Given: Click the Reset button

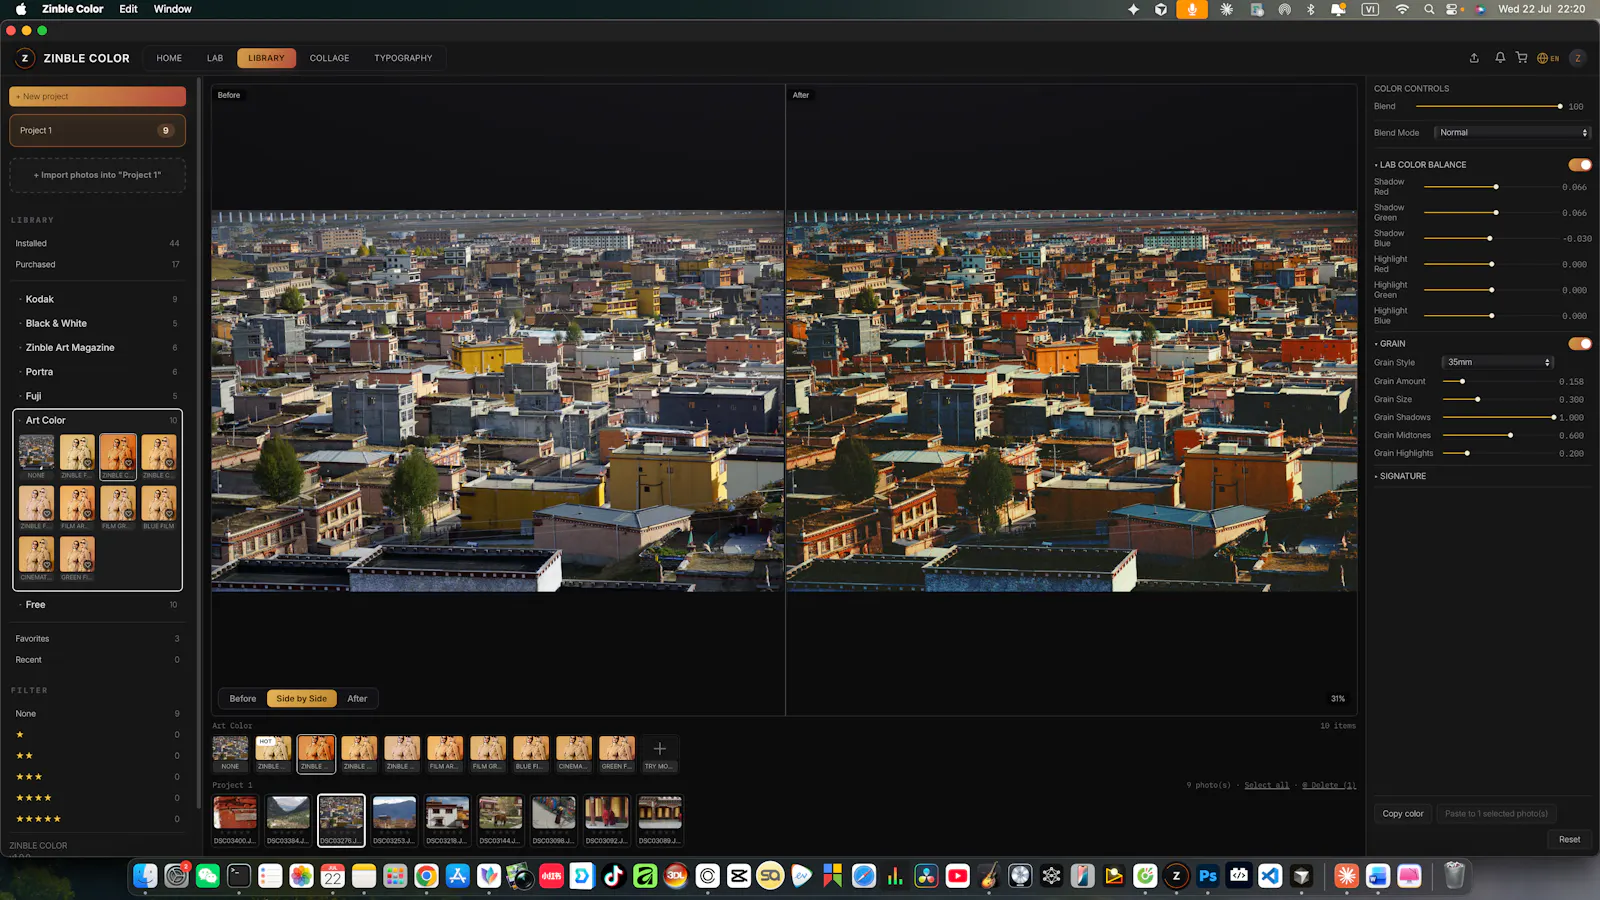Looking at the screenshot, I should tap(1570, 840).
